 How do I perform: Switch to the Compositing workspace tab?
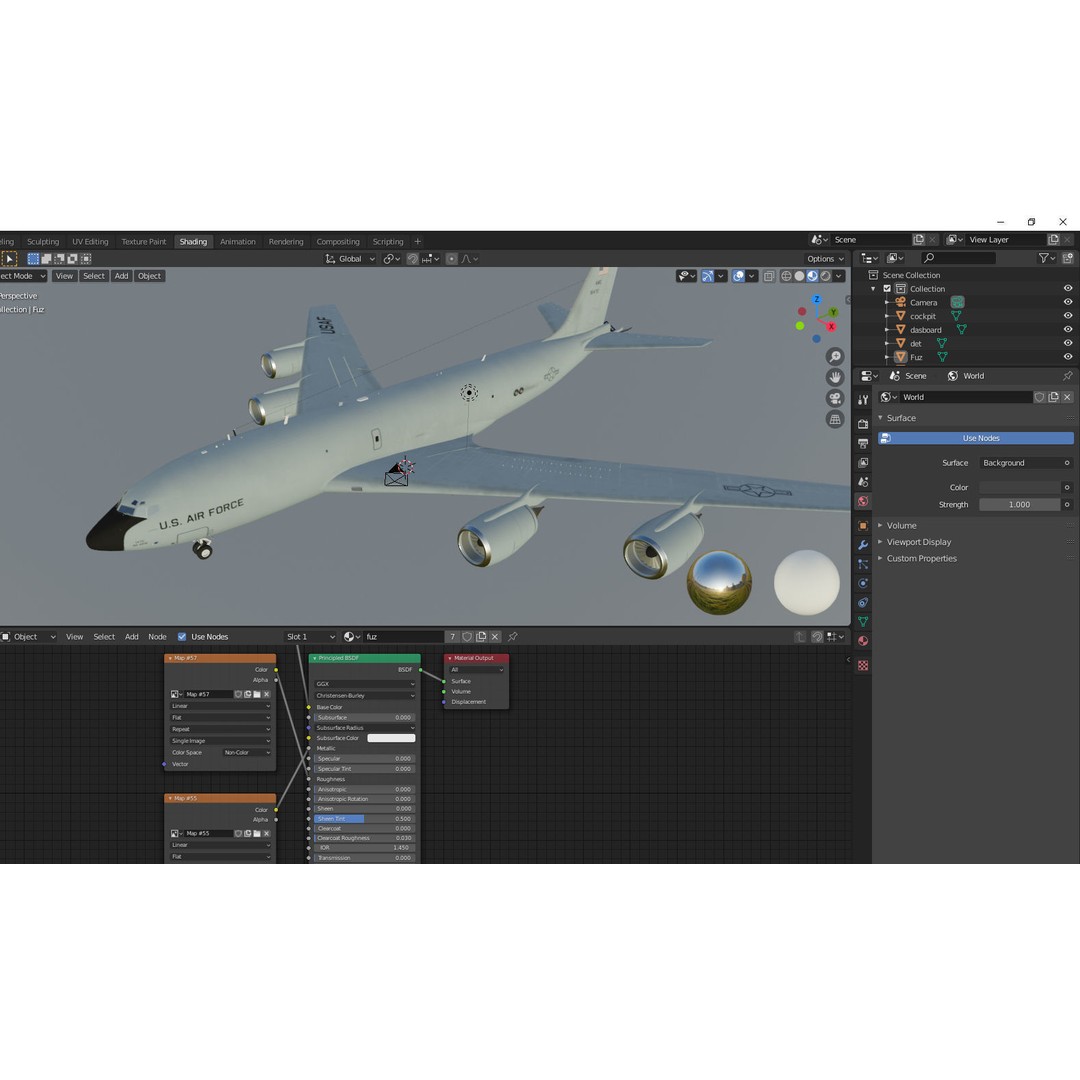coord(338,242)
